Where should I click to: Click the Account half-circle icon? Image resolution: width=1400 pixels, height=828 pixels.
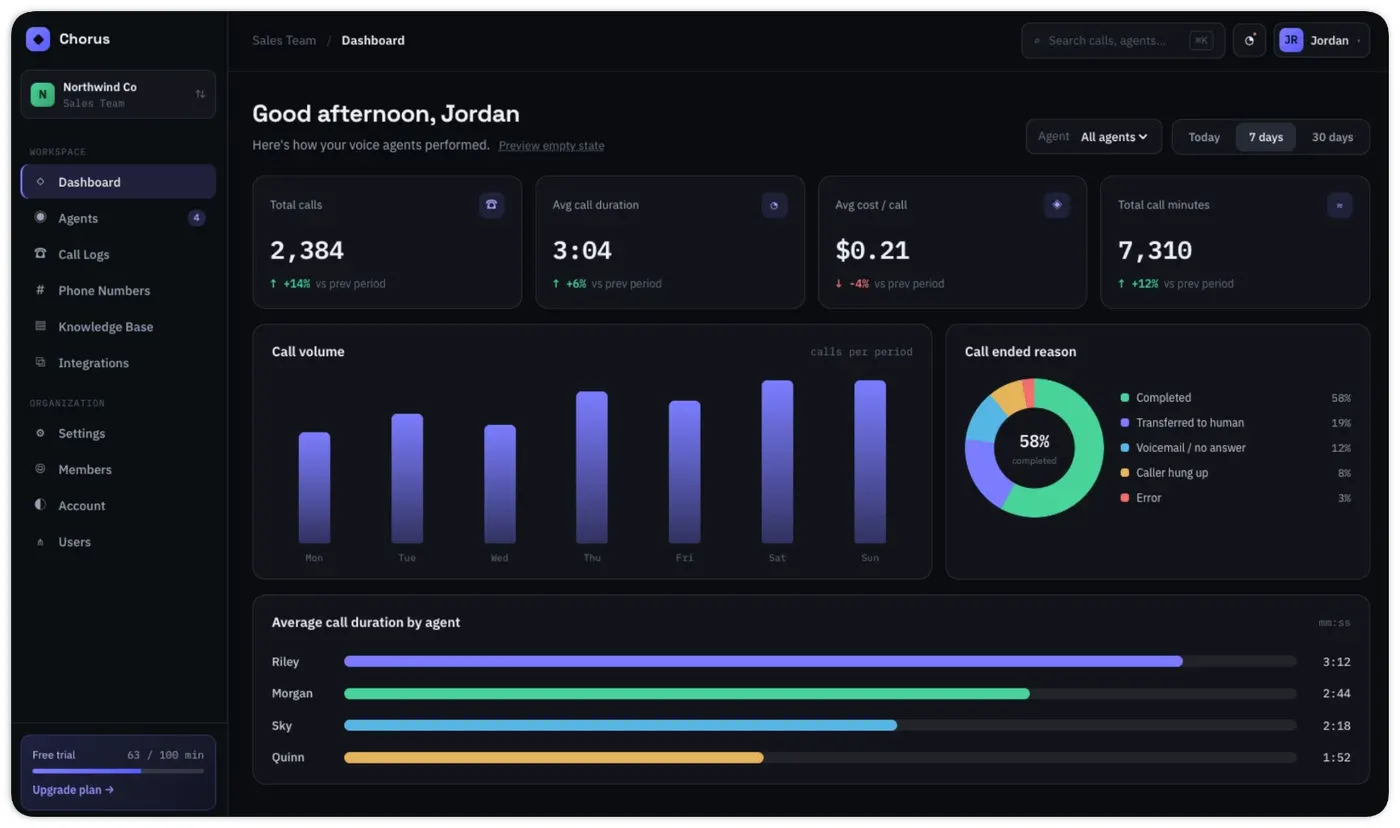click(40, 505)
